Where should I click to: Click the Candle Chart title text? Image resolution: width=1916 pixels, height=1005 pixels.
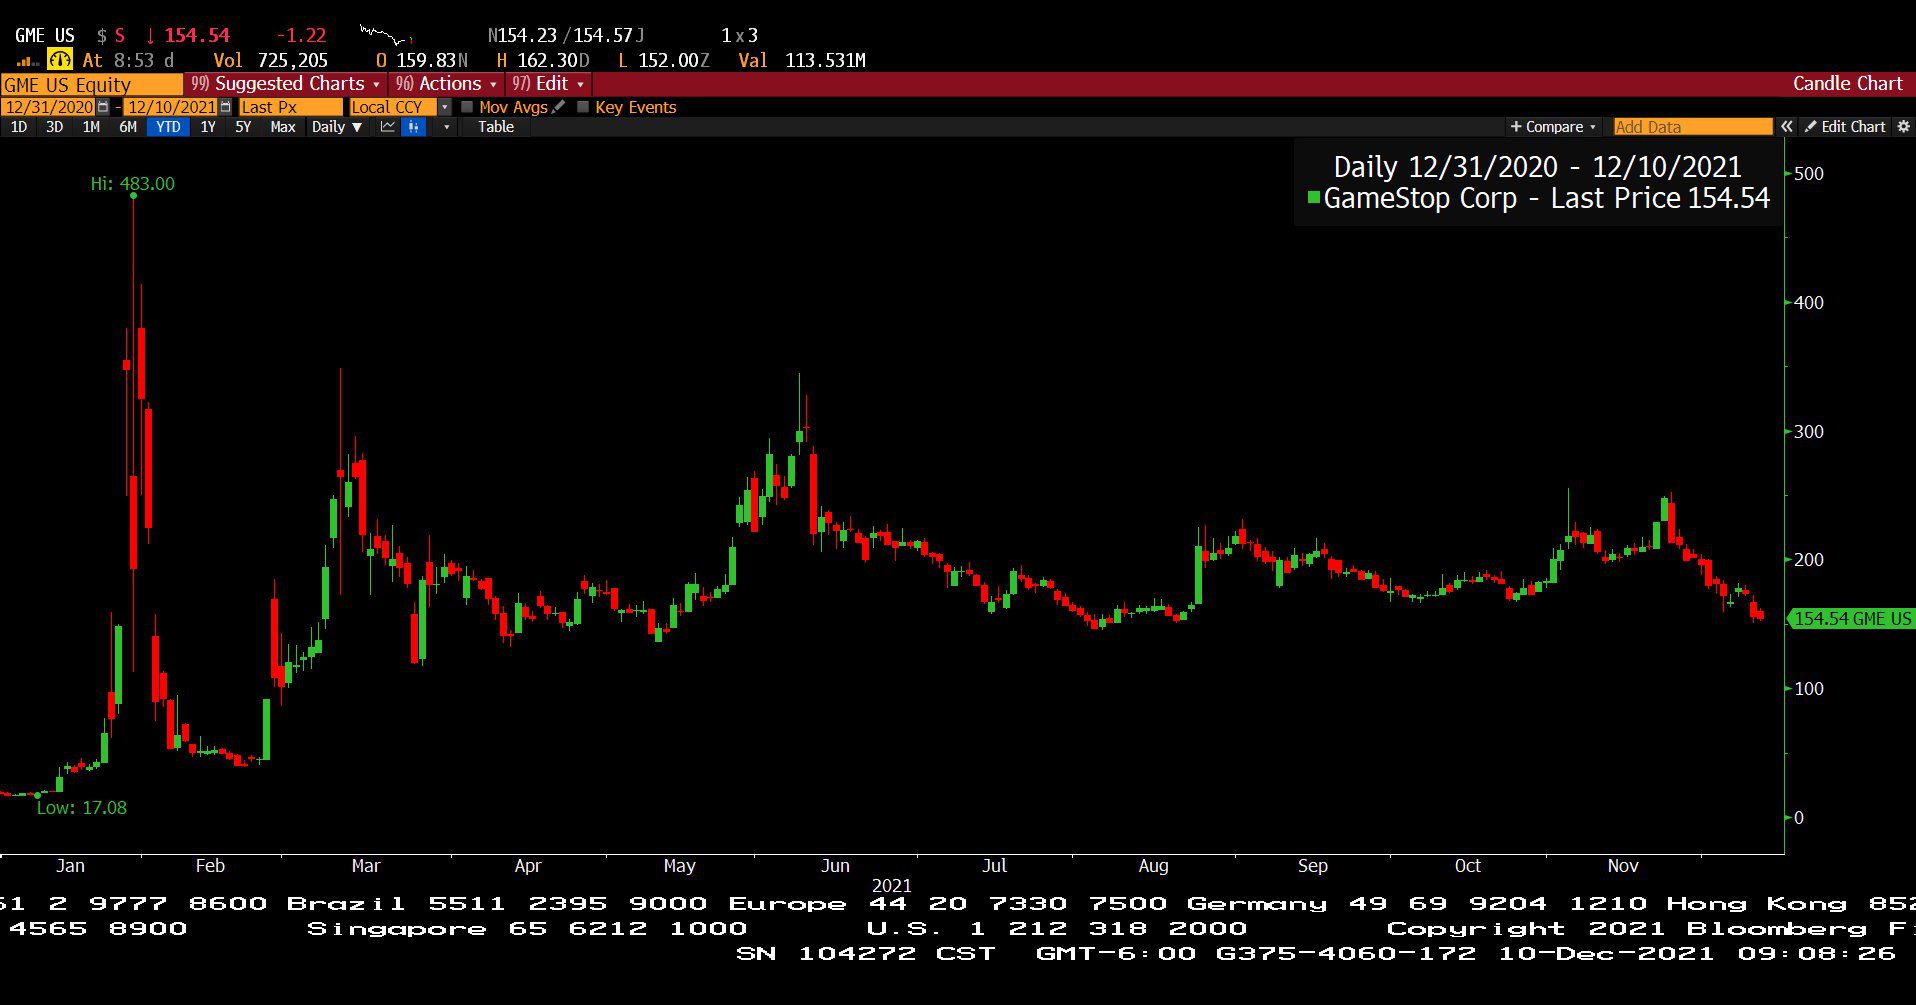1848,84
